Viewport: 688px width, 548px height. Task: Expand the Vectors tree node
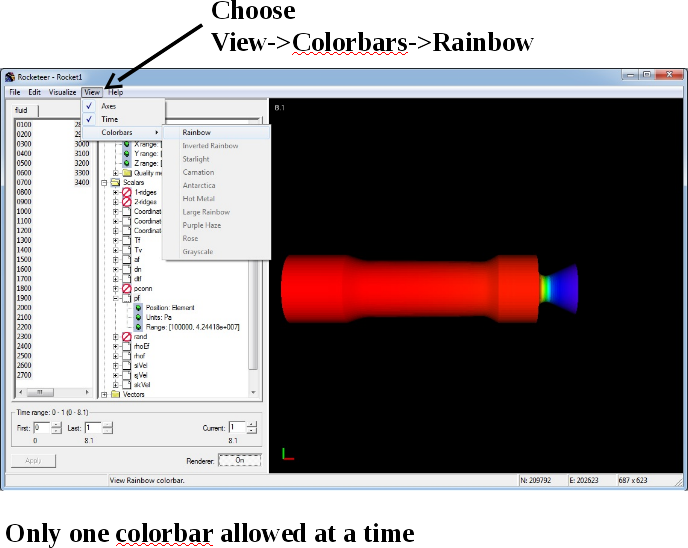pos(104,395)
